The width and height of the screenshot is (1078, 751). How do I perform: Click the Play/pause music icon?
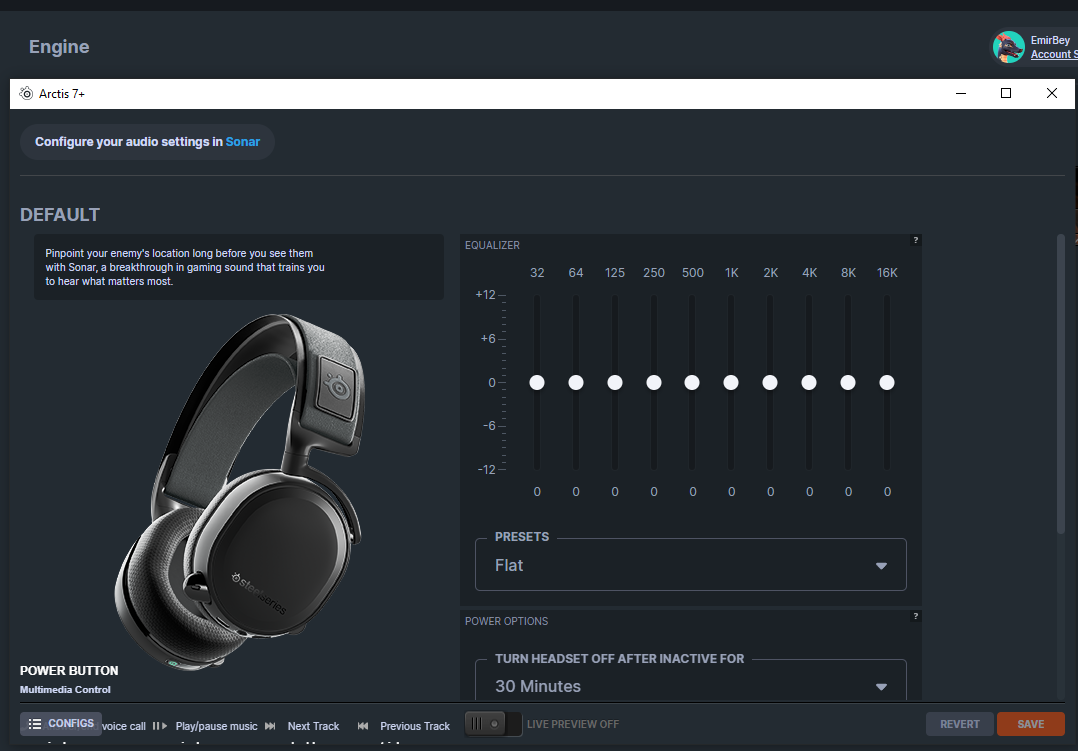160,726
